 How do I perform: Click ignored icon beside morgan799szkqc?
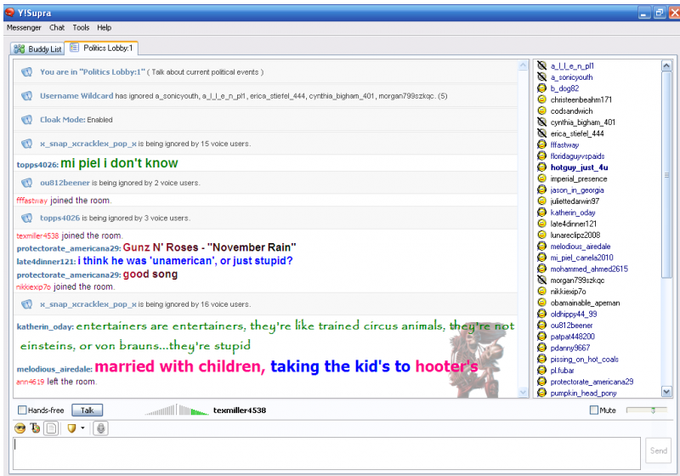tap(542, 280)
